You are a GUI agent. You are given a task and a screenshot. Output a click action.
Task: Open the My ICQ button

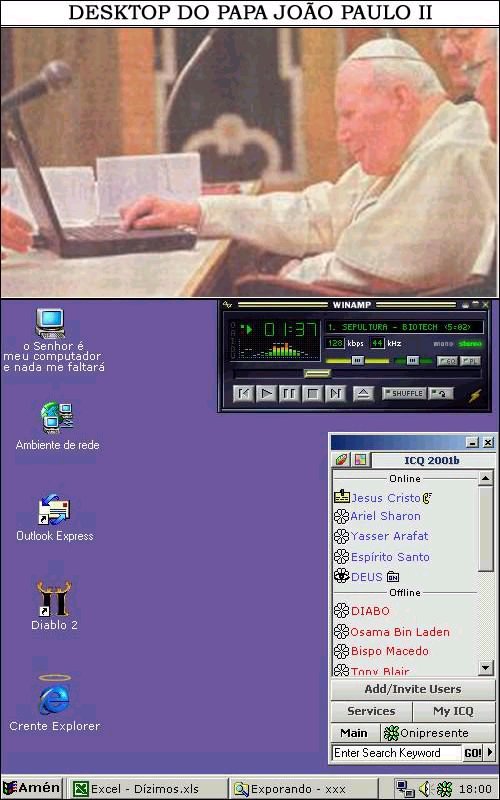[x=454, y=711]
